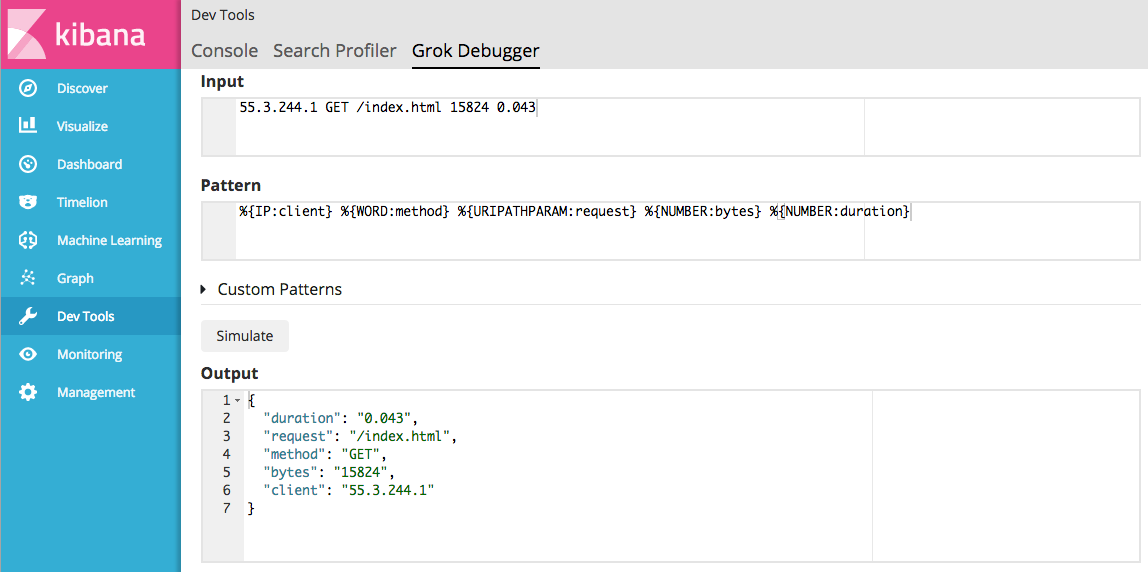The height and width of the screenshot is (572, 1148).
Task: Switch to the Console tab
Action: coord(225,51)
